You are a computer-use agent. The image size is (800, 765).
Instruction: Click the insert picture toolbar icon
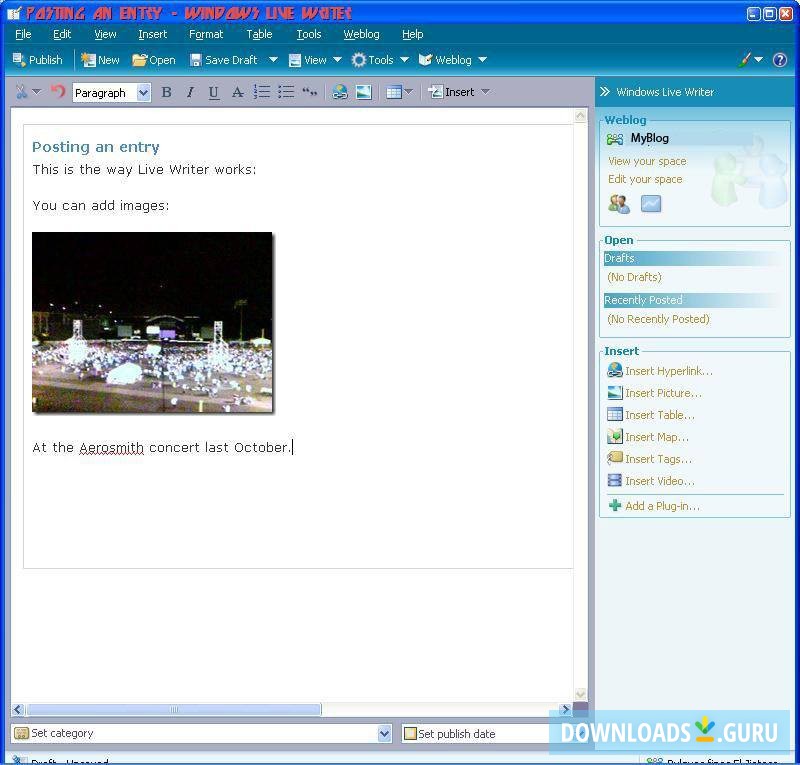pos(364,92)
